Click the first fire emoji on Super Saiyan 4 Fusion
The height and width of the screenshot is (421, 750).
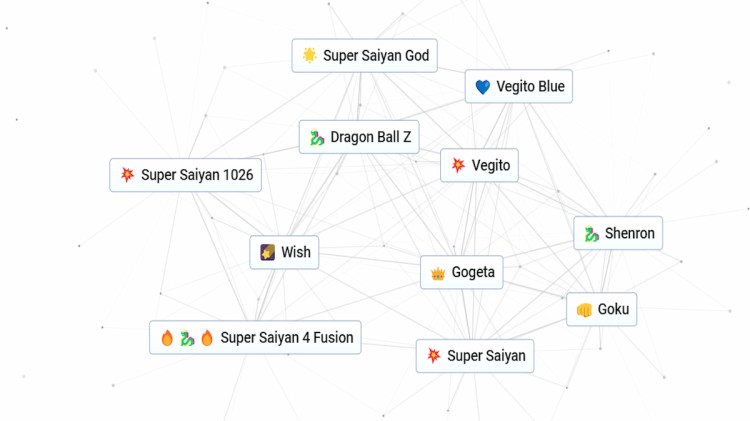pos(167,338)
